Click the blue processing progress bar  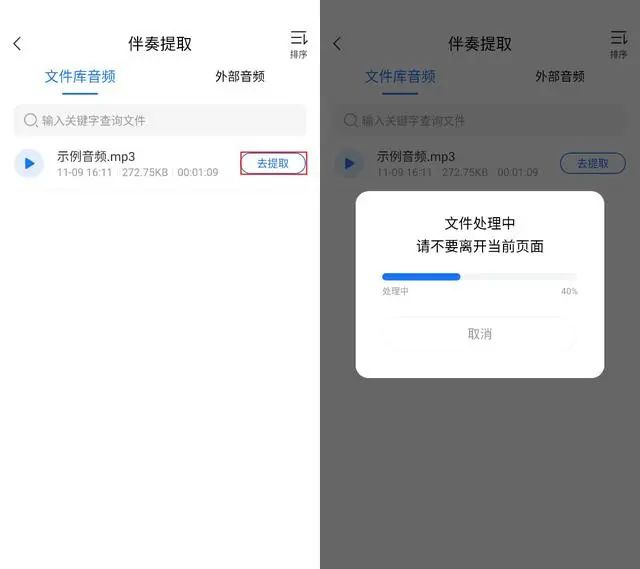pos(421,277)
